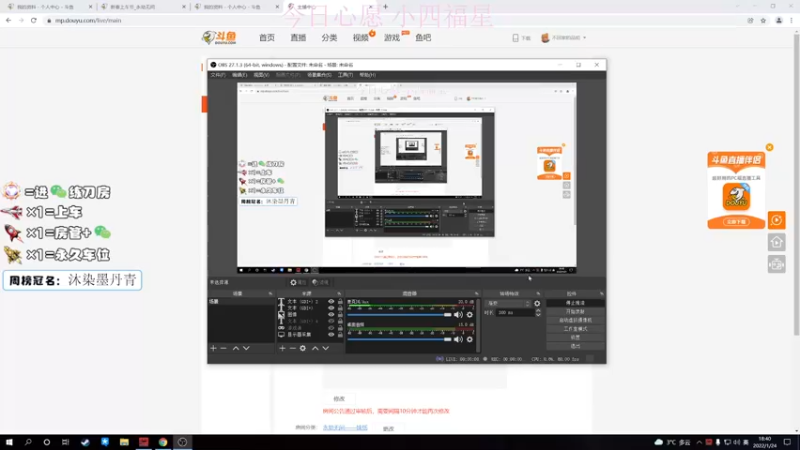Click Exit button in OBS controls
This screenshot has height=450, width=800.
[x=575, y=346]
